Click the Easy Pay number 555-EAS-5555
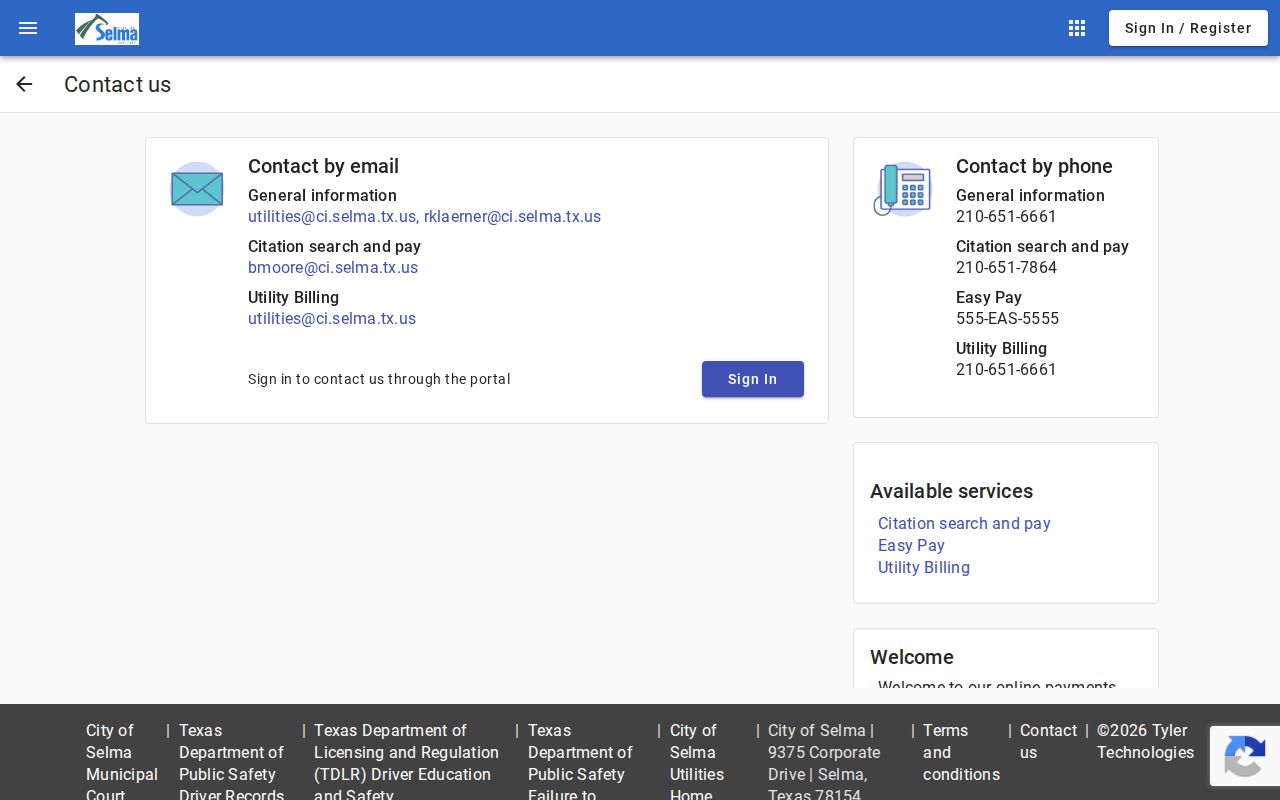The width and height of the screenshot is (1280, 800). pyautogui.click(x=1007, y=319)
